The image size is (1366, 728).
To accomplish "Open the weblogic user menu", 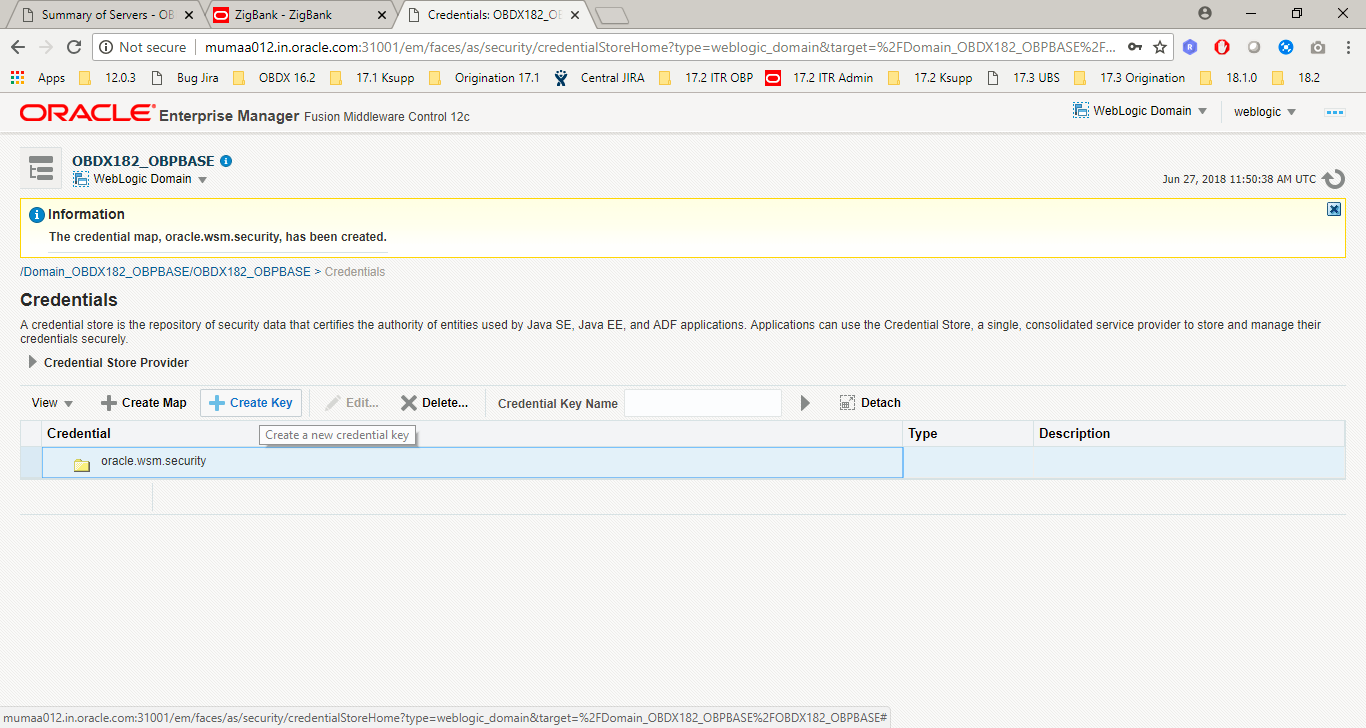I will (1265, 112).
